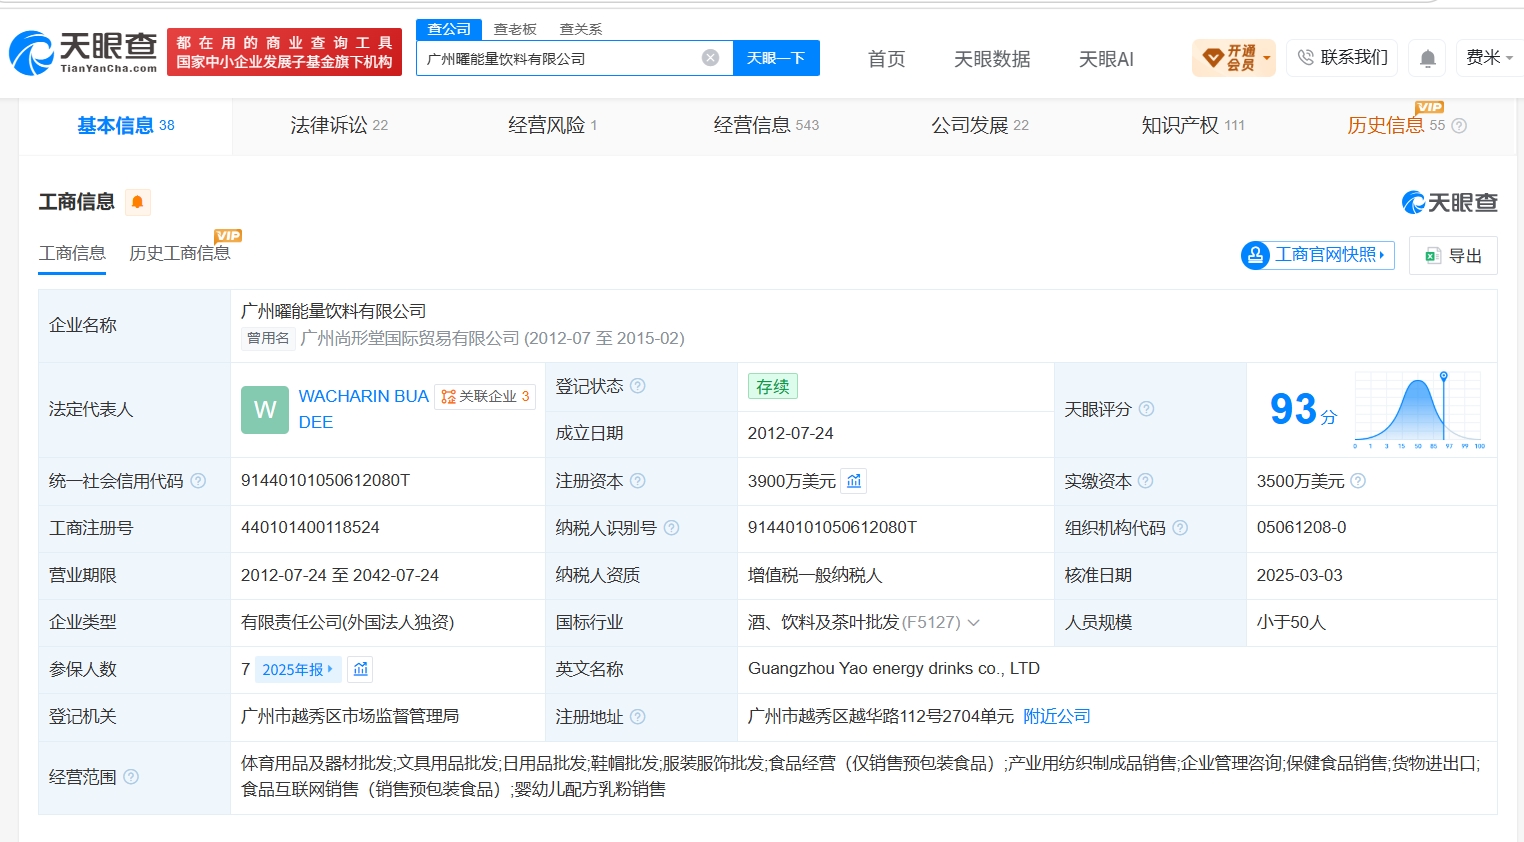Viewport: 1524px width, 842px height.
Task: Open the chart icon beside 2025年报
Action: coord(361,669)
